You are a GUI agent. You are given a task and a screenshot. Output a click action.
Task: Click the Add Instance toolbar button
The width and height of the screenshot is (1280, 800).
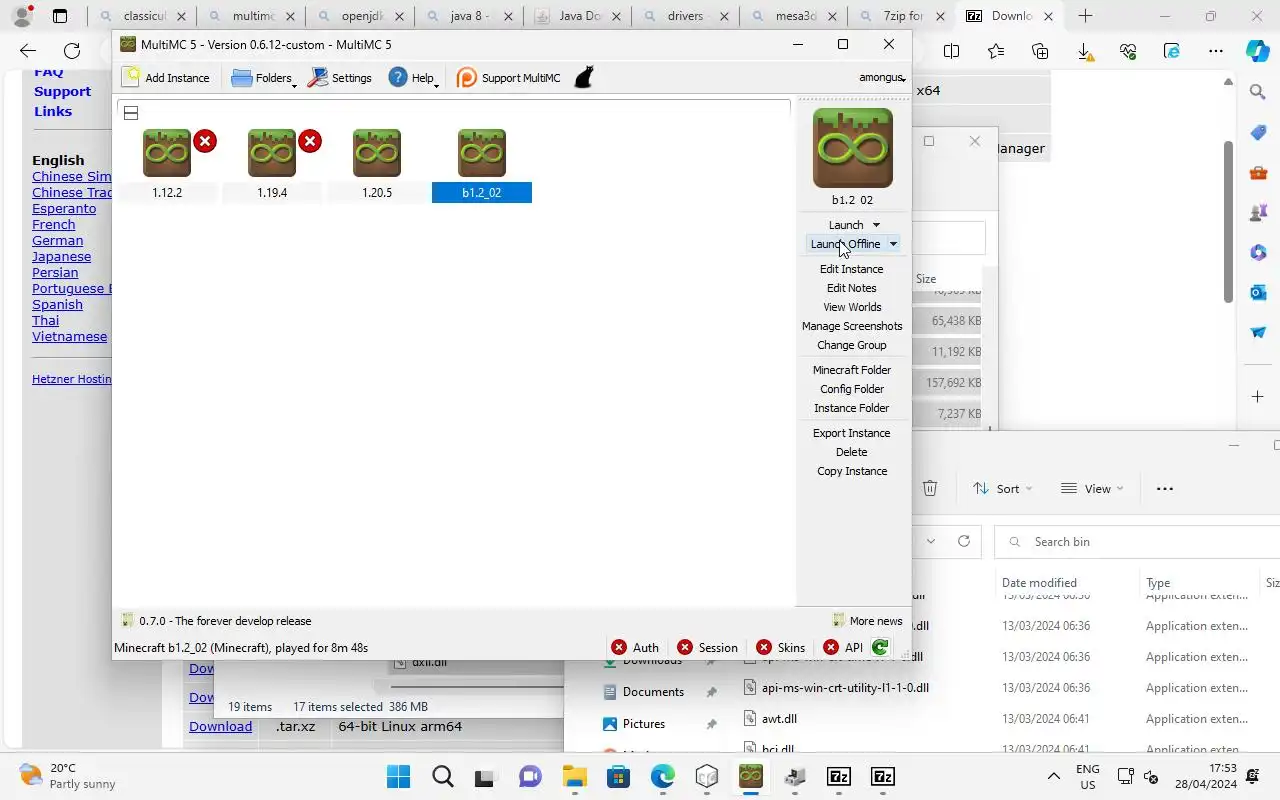(166, 78)
